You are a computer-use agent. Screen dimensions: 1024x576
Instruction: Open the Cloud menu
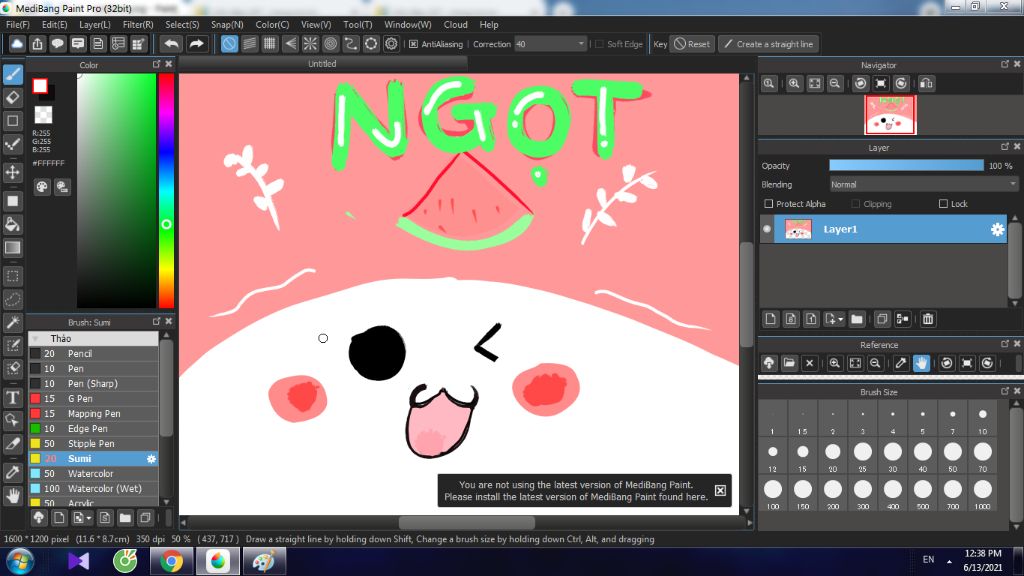(x=455, y=25)
